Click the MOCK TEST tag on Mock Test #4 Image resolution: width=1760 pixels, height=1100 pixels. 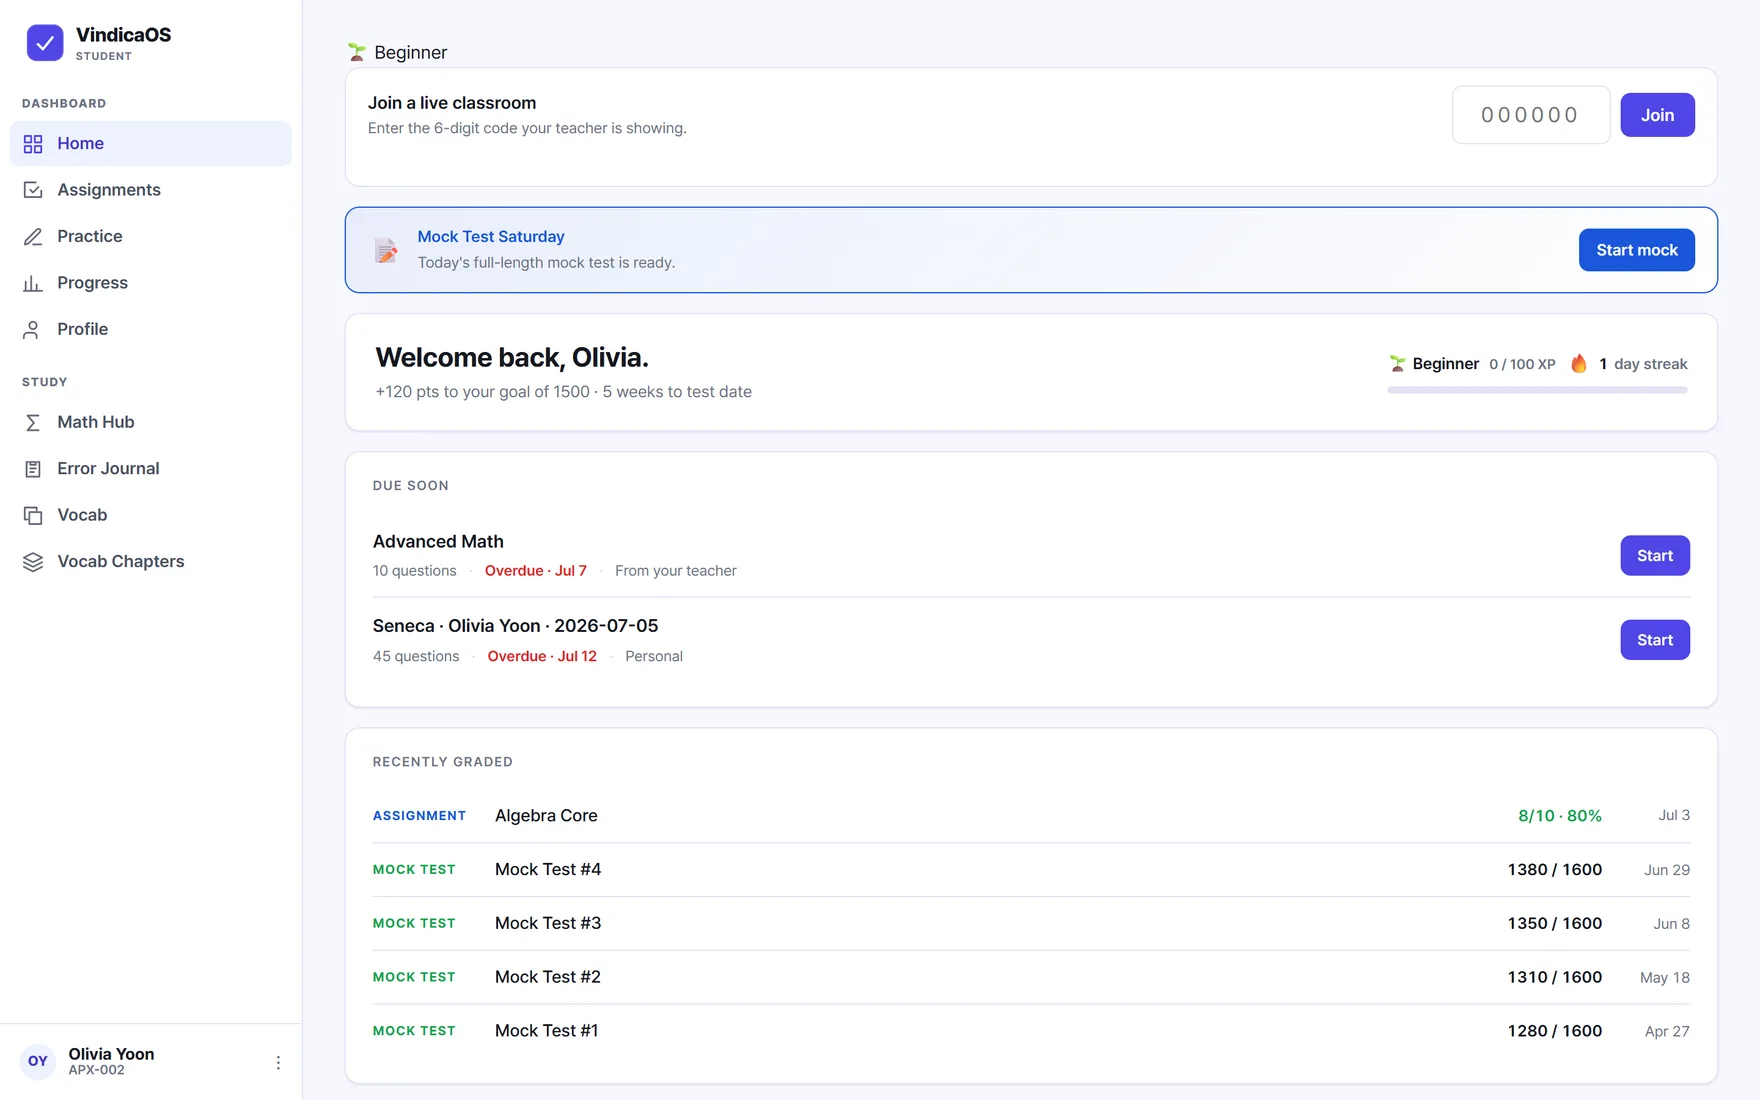pyautogui.click(x=414, y=870)
